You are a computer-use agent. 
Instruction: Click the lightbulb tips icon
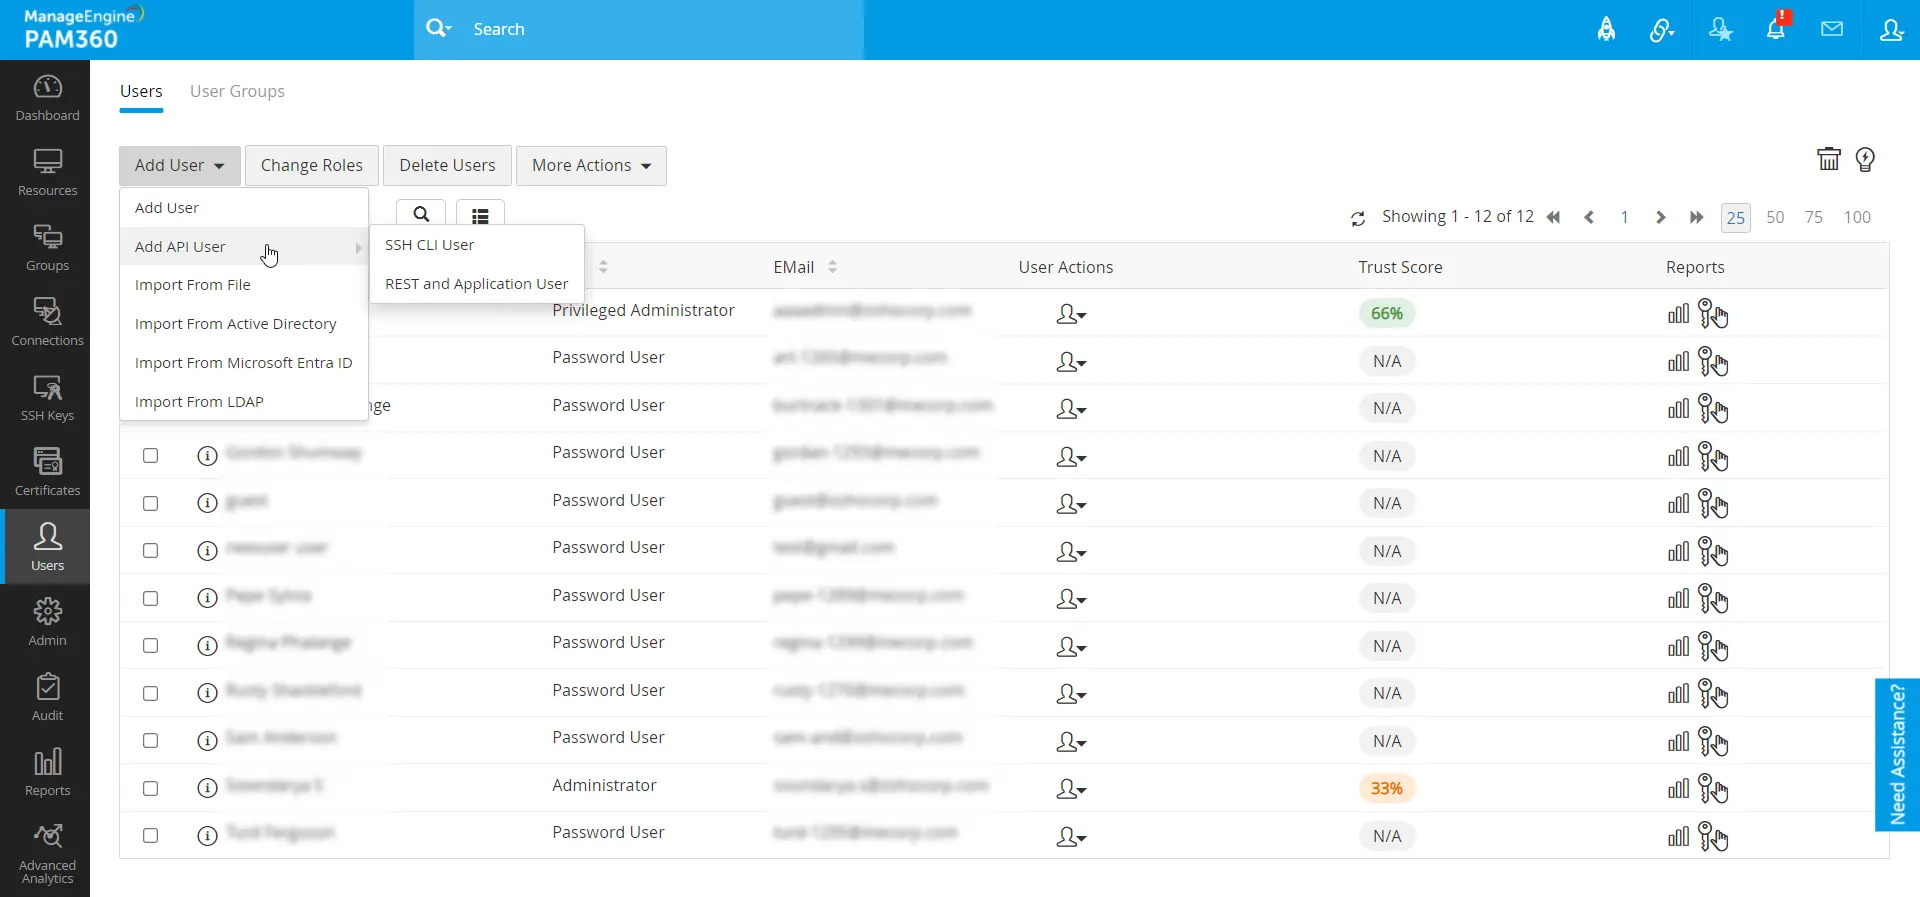[1865, 159]
